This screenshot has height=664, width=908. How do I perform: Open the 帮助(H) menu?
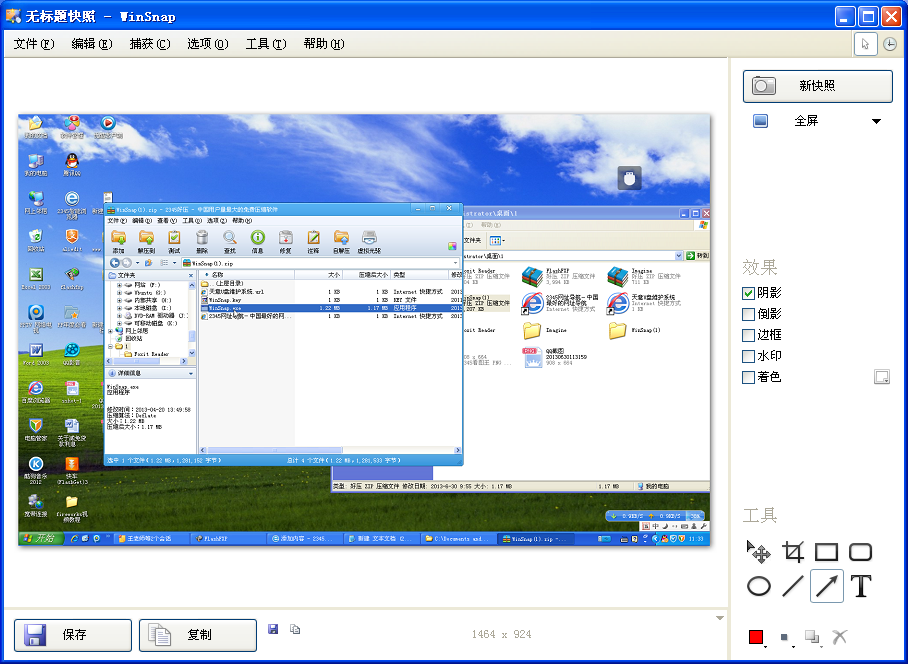[x=324, y=44]
